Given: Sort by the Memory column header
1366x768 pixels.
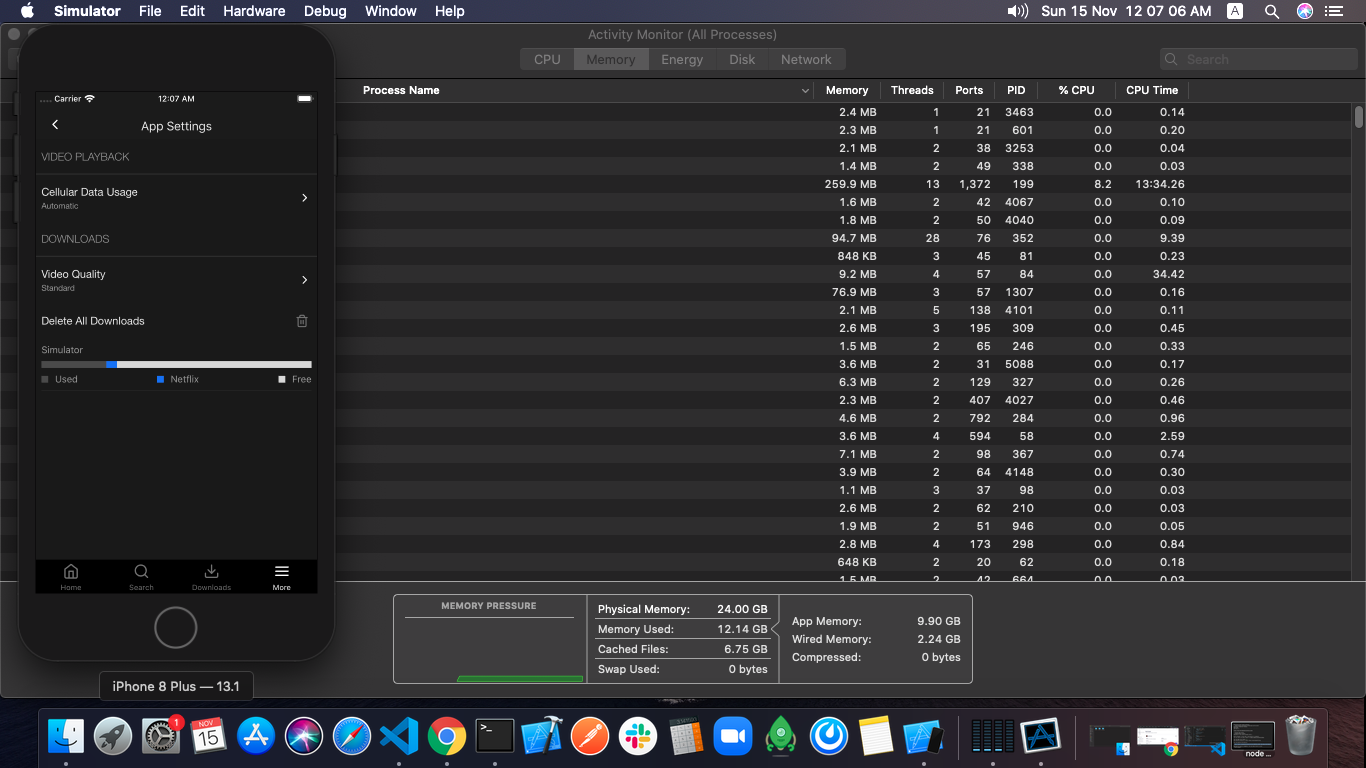Looking at the screenshot, I should [x=847, y=90].
